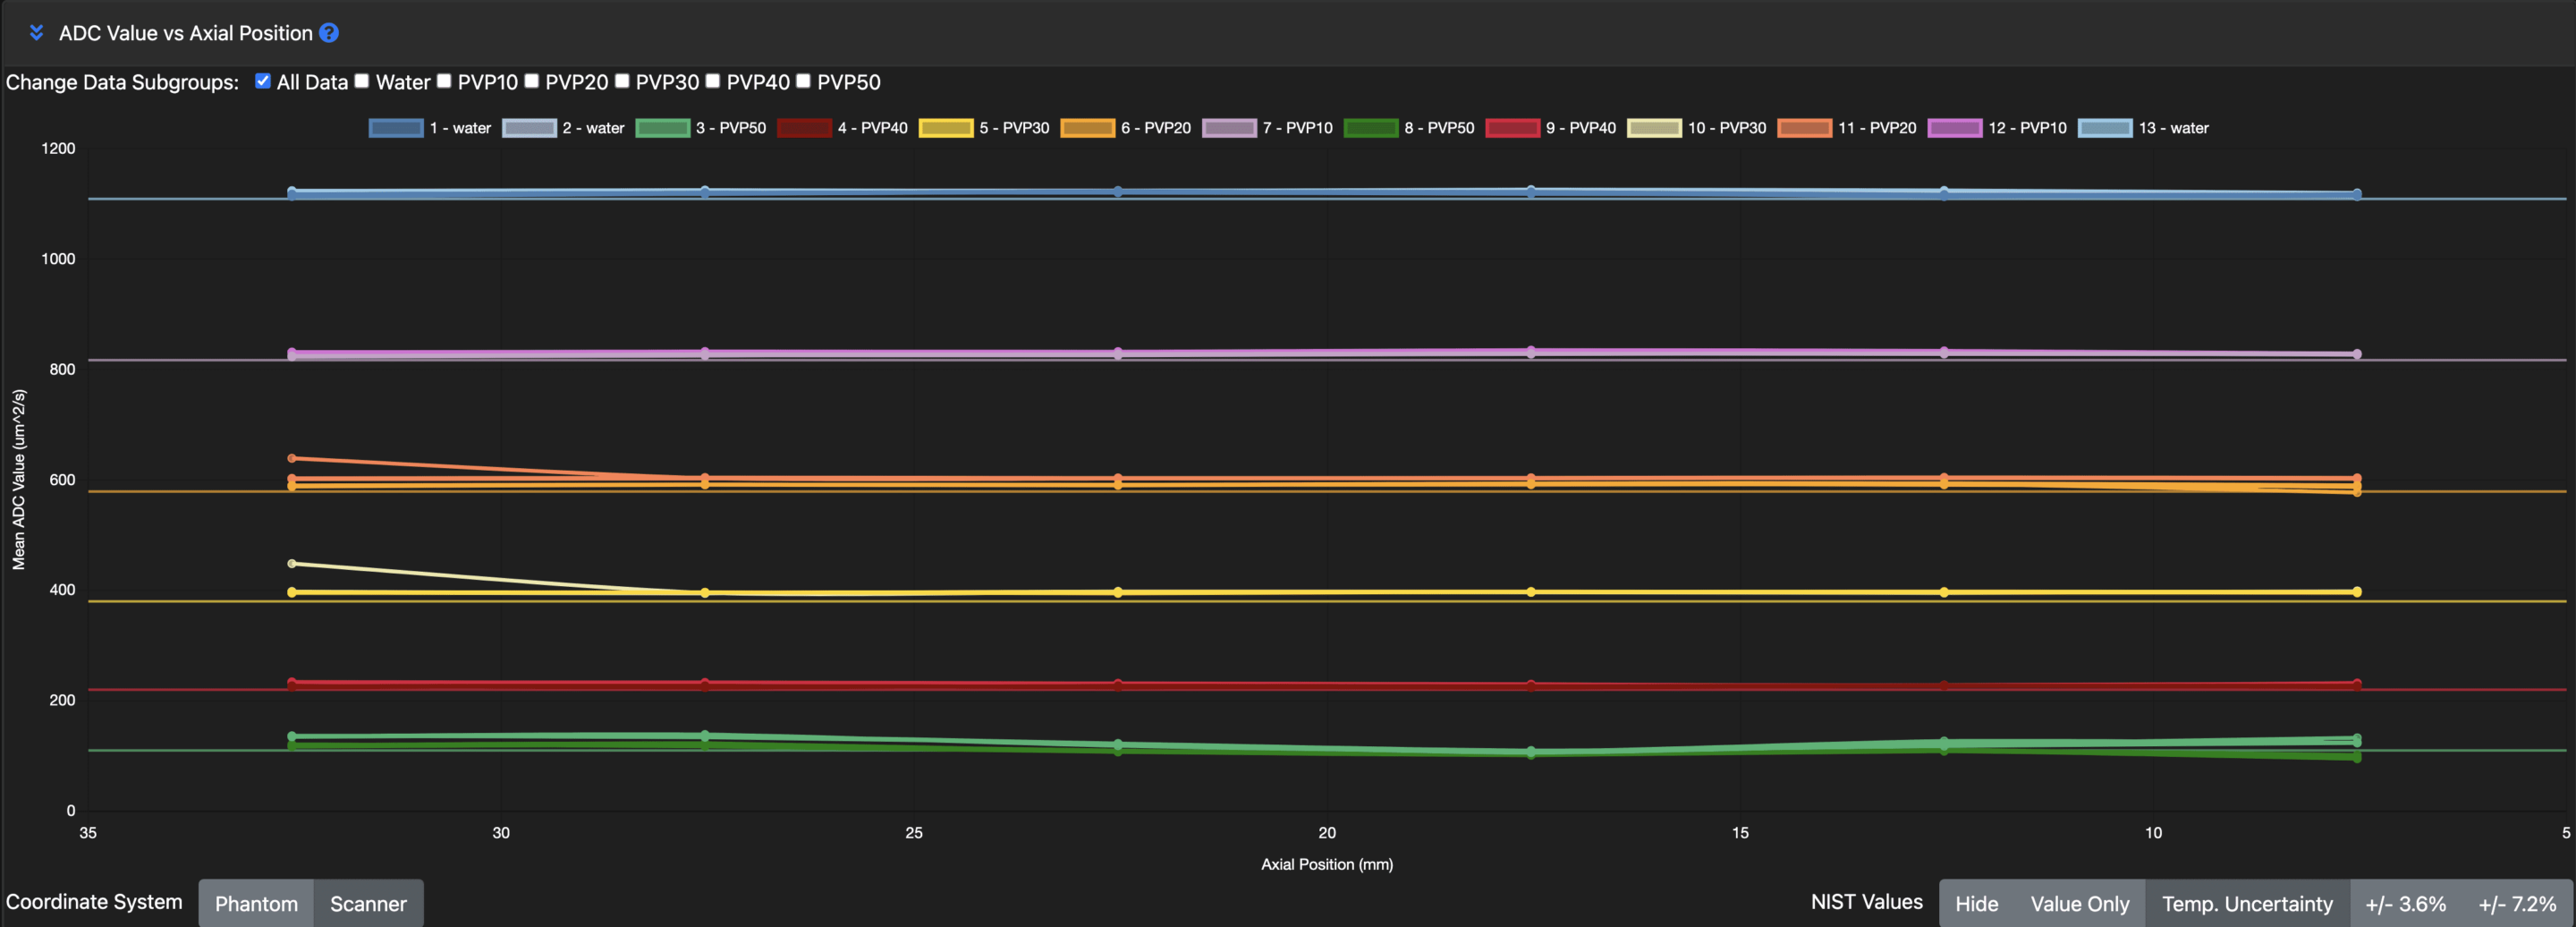Select the Phantom coordinate system
This screenshot has width=2576, height=927.
256,903
